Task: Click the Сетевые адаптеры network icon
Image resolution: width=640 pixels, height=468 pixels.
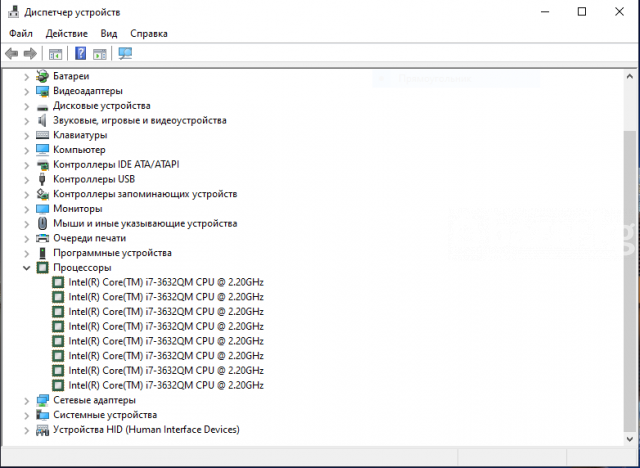Action: (43, 400)
